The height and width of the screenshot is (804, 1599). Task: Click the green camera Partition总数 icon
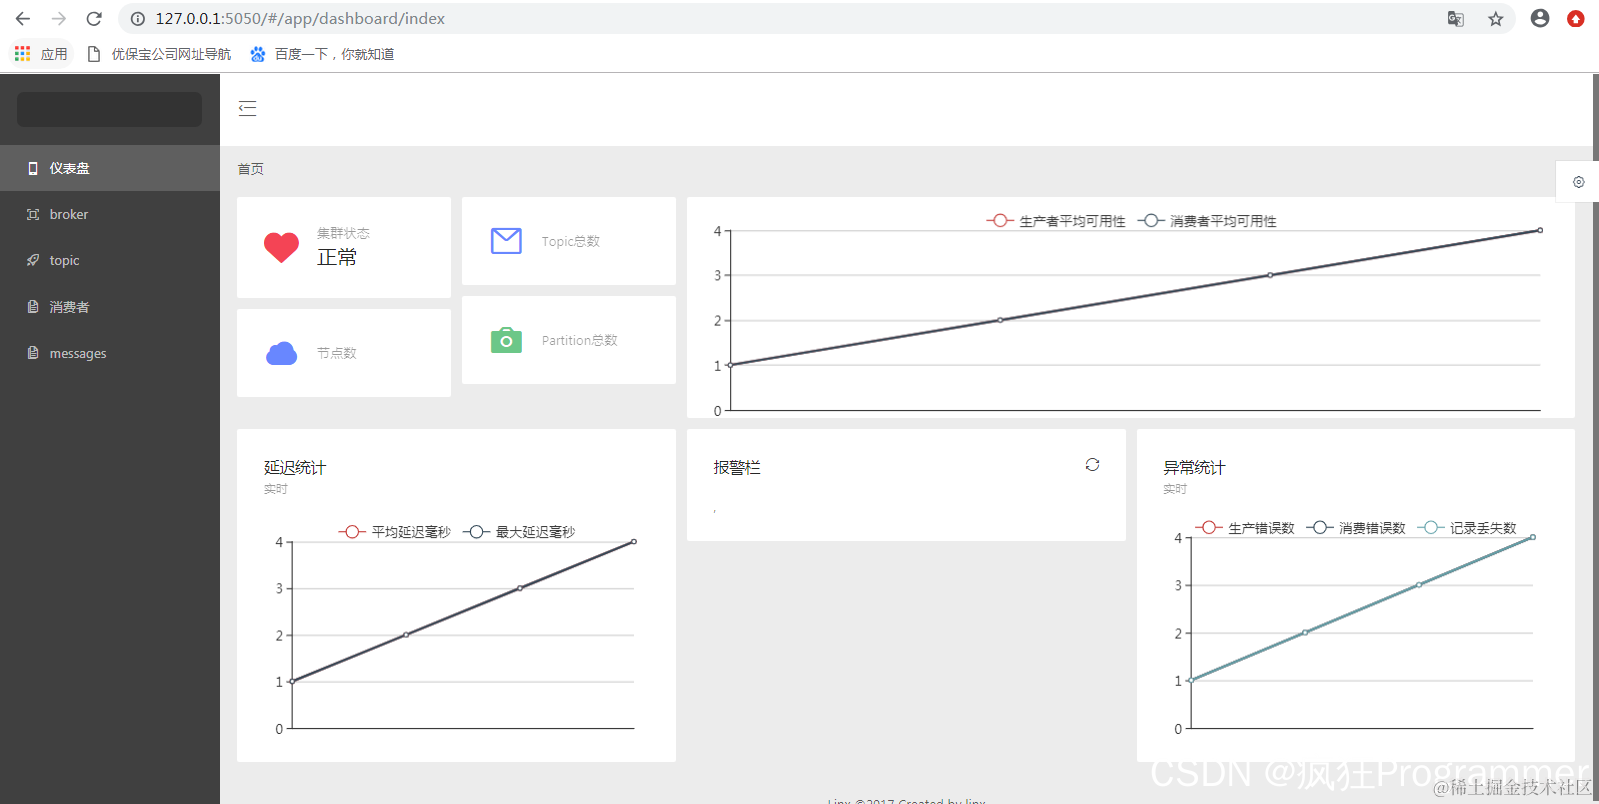tap(506, 340)
